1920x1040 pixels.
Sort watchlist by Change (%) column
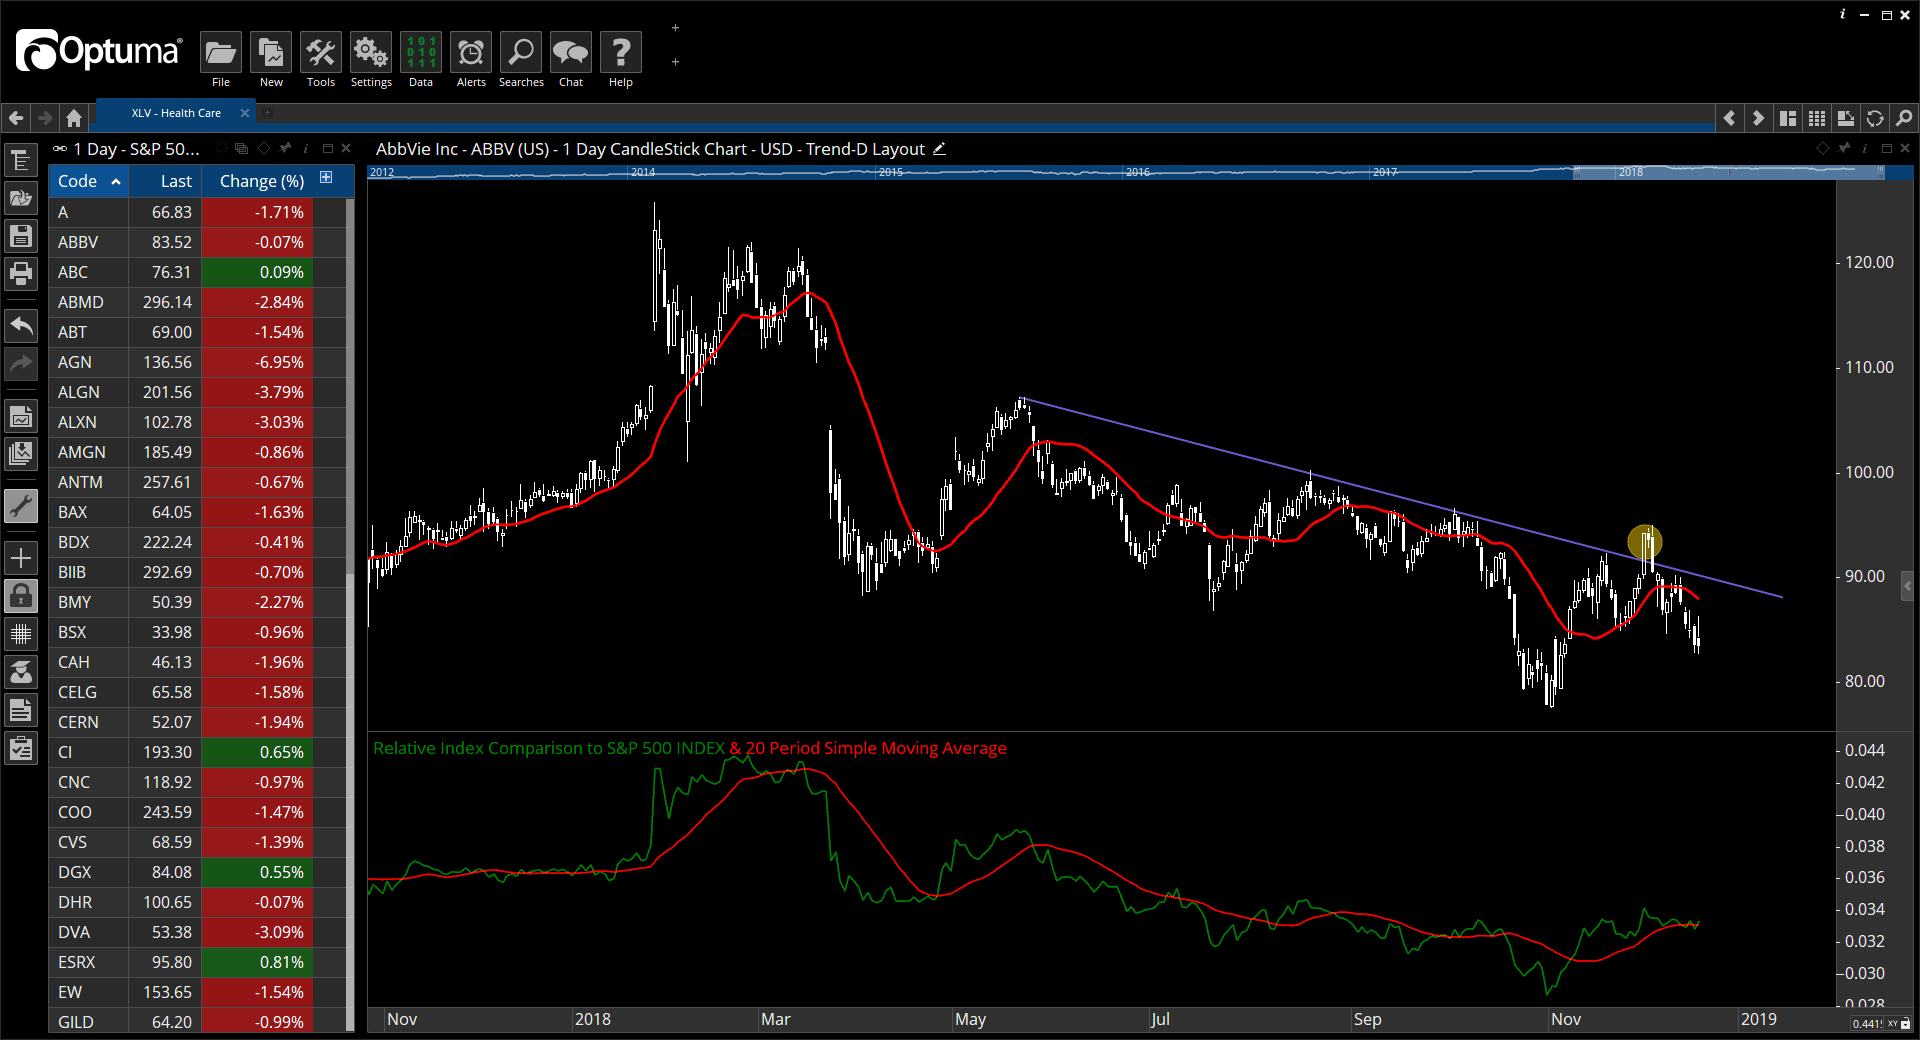point(261,181)
